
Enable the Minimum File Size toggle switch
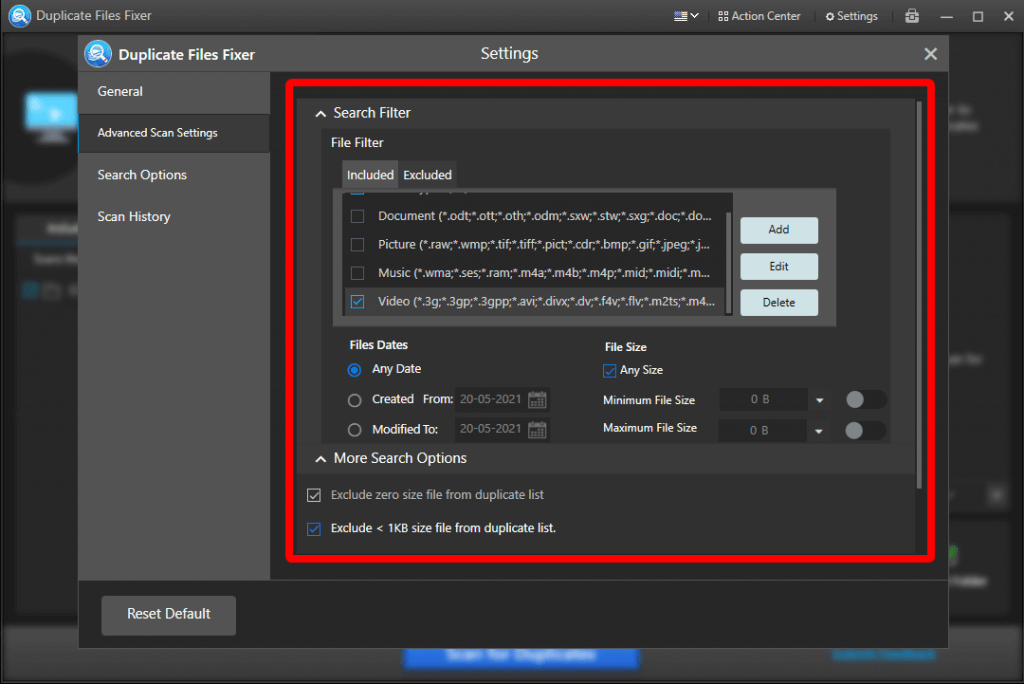coord(864,398)
